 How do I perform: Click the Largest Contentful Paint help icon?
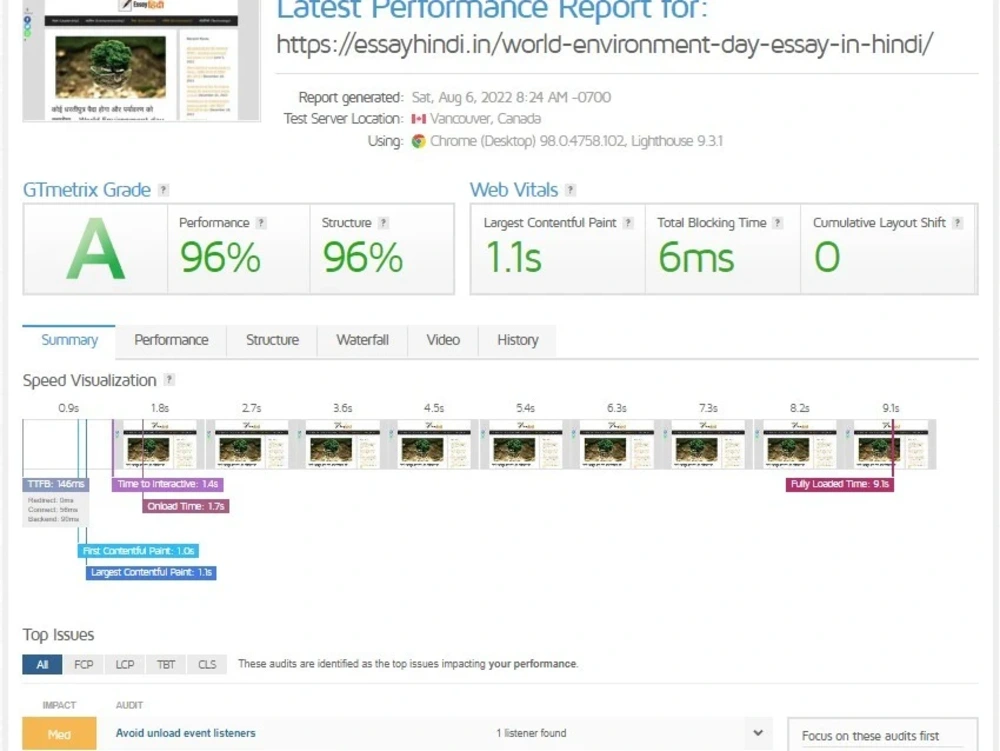coord(628,223)
